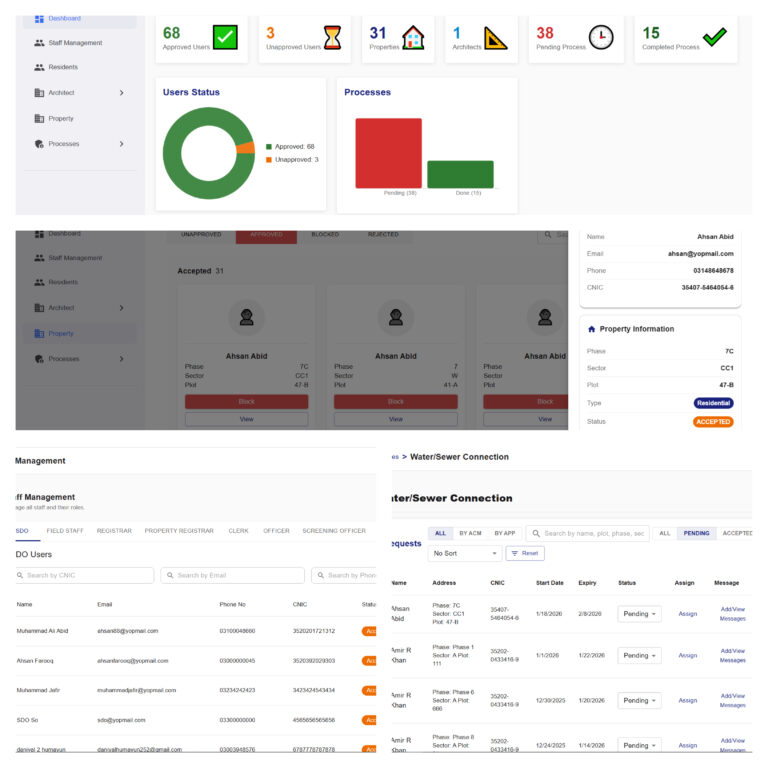Viewport: 768px width, 768px height.
Task: Click the magnifier icon in Search by CNIC
Action: [x=22, y=575]
